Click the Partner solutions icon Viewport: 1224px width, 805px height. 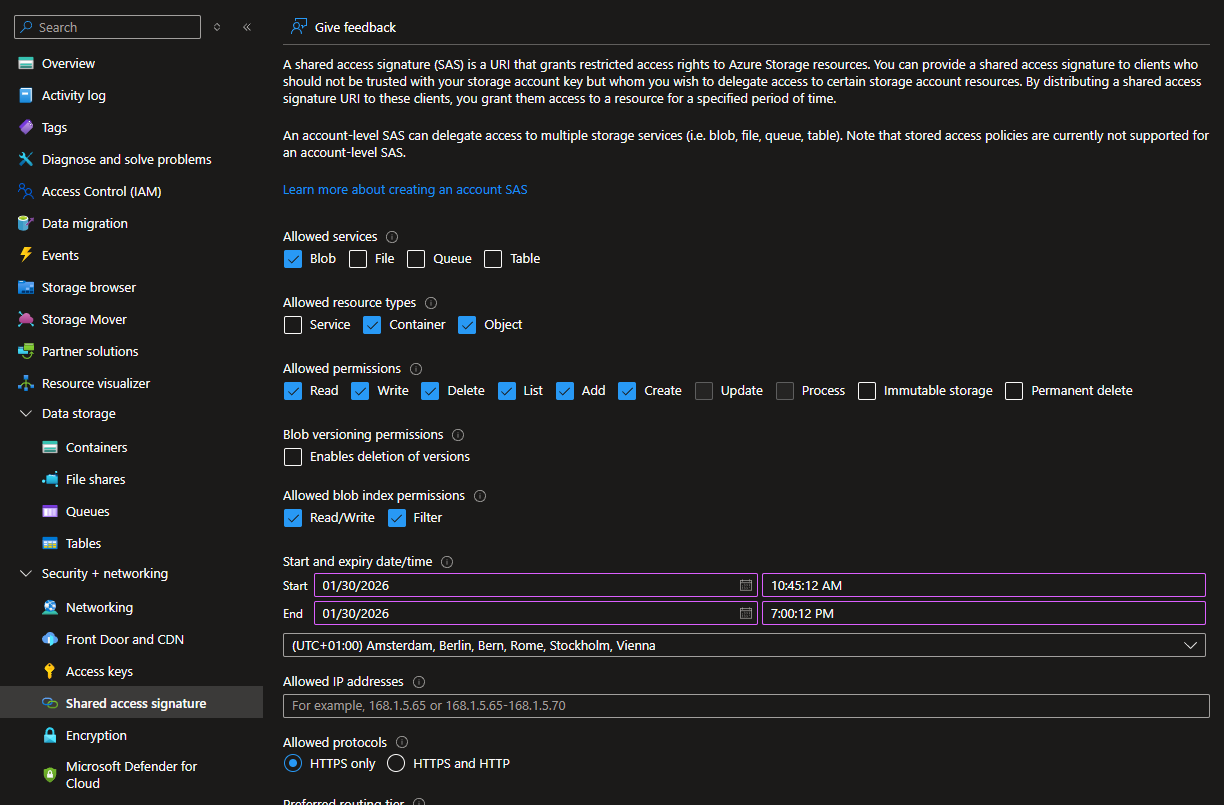(26, 351)
